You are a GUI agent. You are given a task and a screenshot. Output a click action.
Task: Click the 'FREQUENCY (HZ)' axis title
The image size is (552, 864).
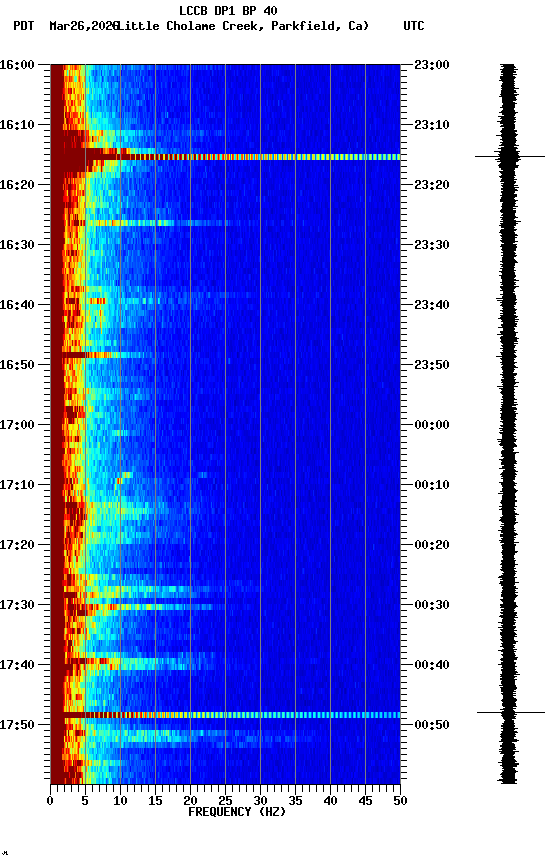pos(237,812)
